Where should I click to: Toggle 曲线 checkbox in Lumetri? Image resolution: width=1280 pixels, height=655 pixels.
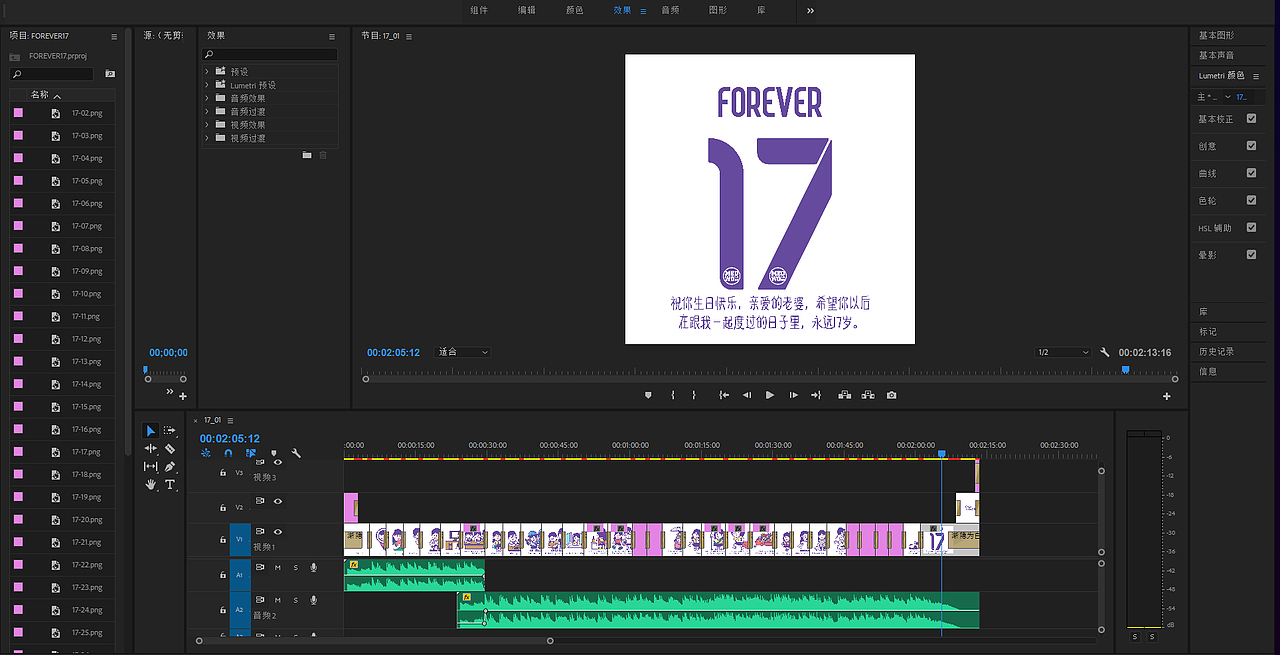1251,173
